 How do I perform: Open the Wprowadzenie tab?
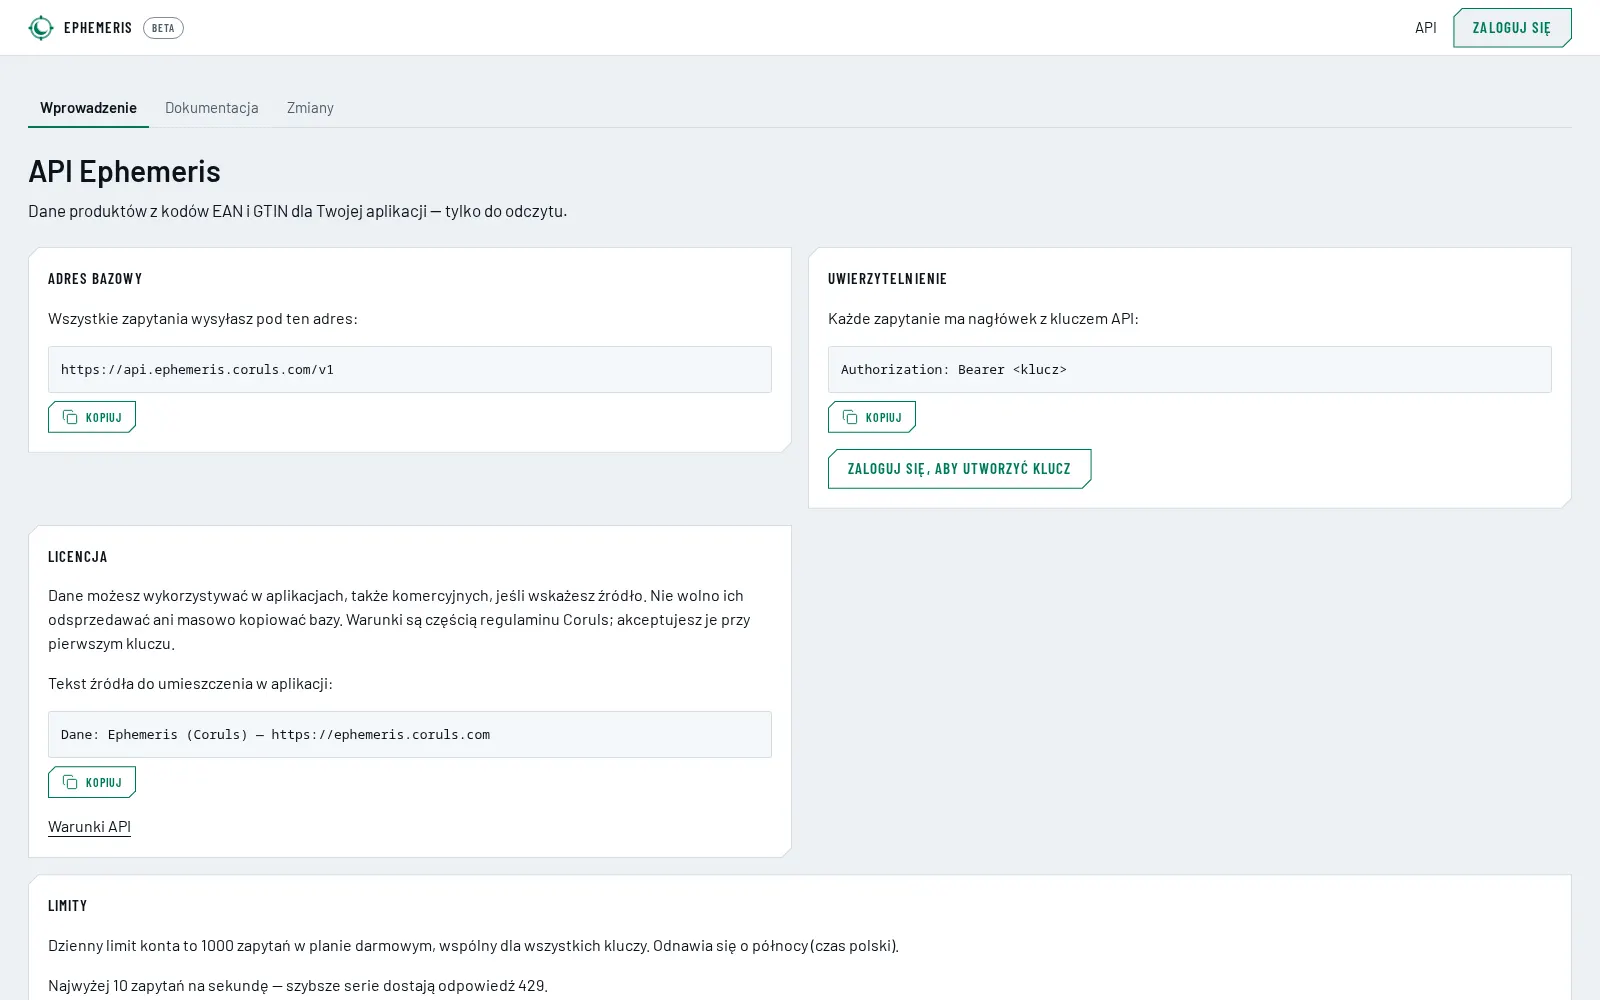pos(88,107)
